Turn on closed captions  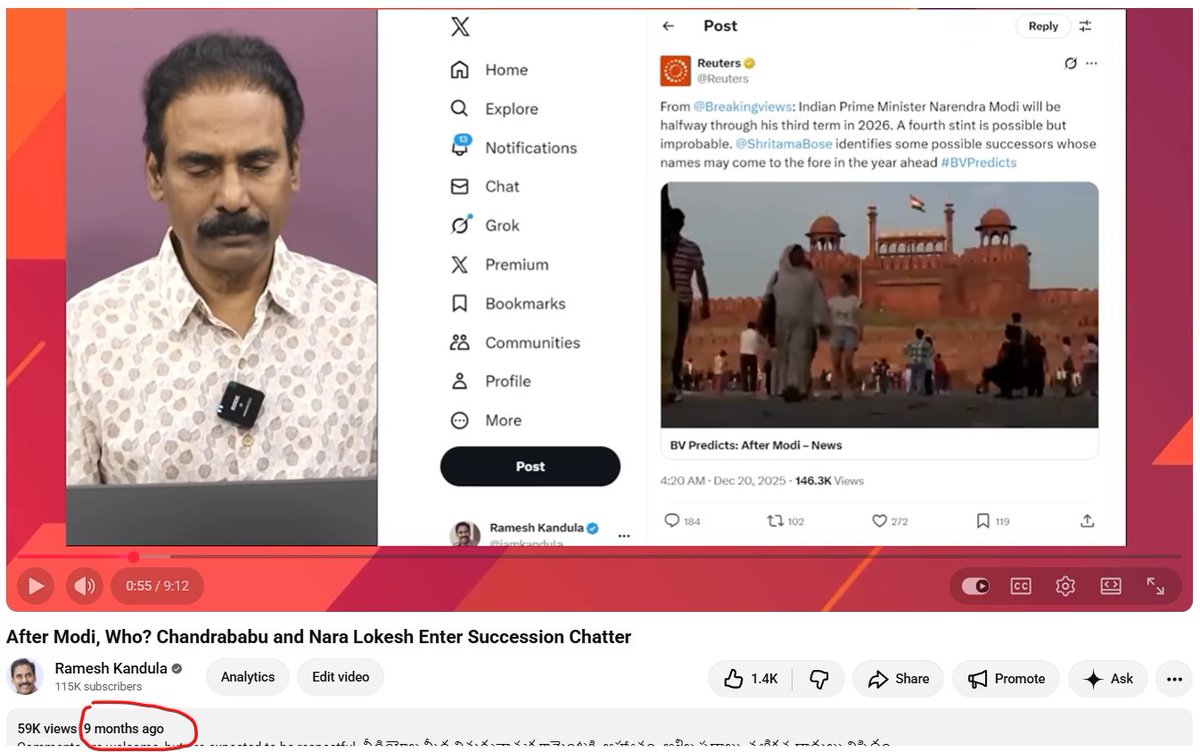point(1020,586)
